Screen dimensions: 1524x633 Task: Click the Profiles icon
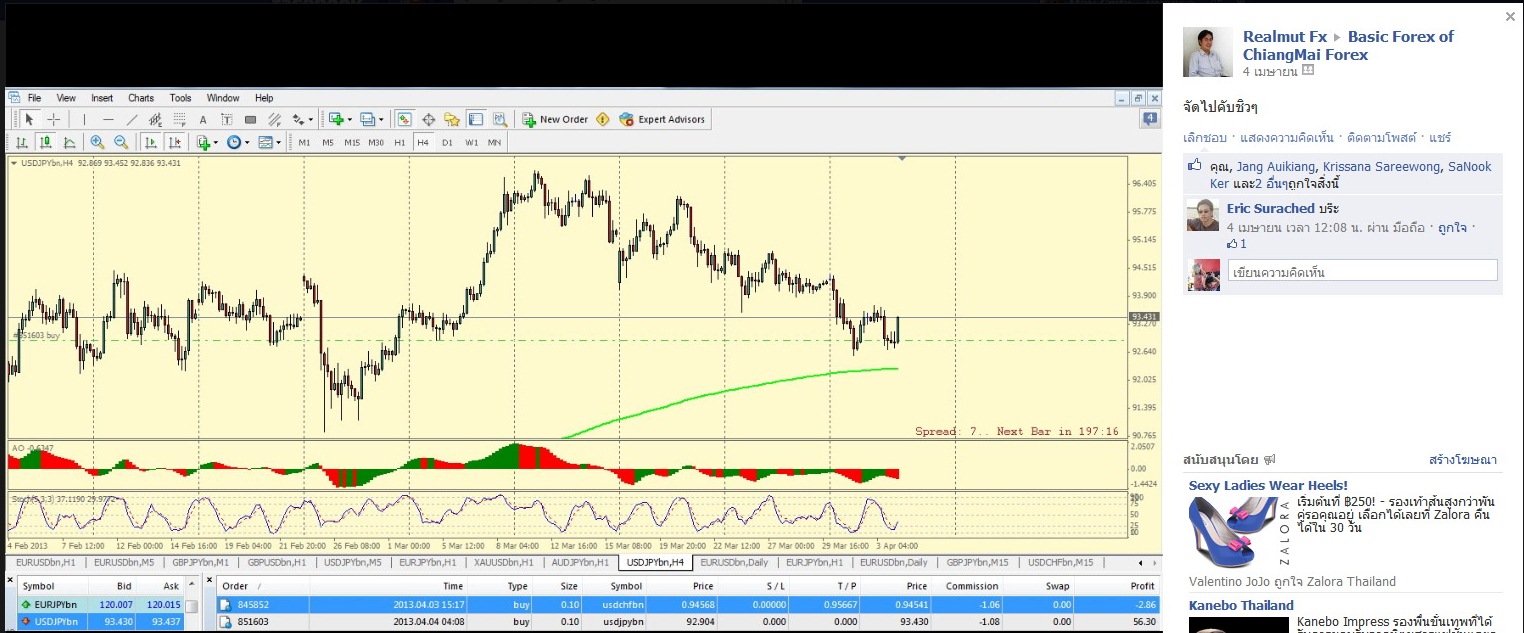pyautogui.click(x=367, y=119)
